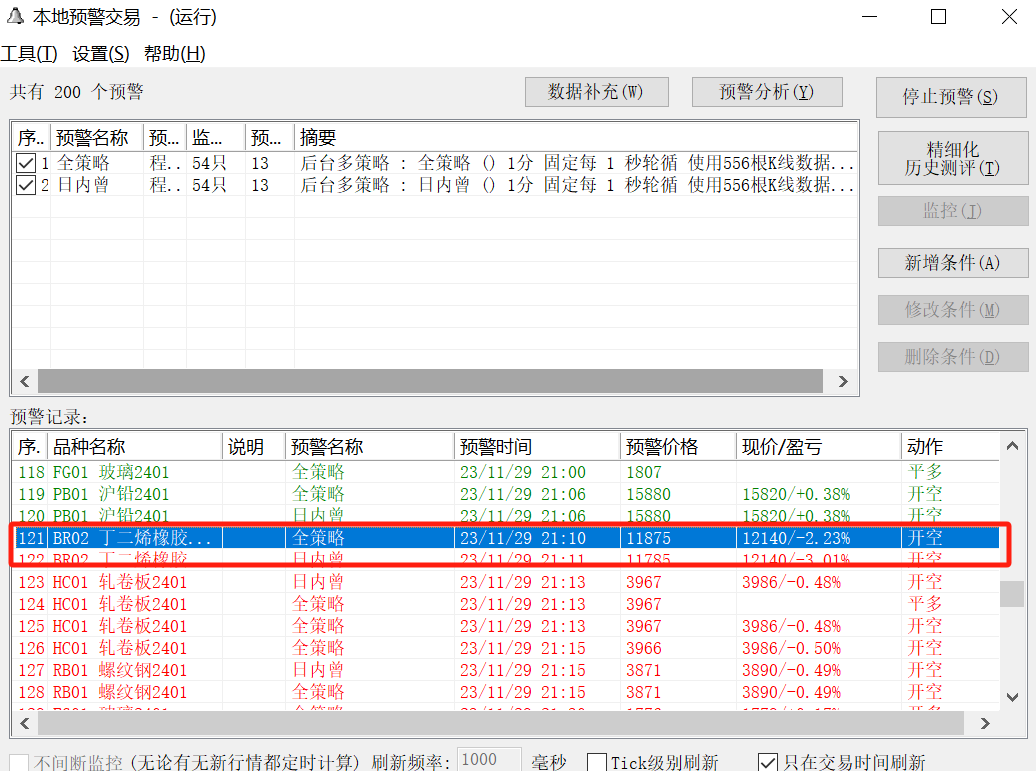Select record 128 RB01 螺纹钢2401

505,692
